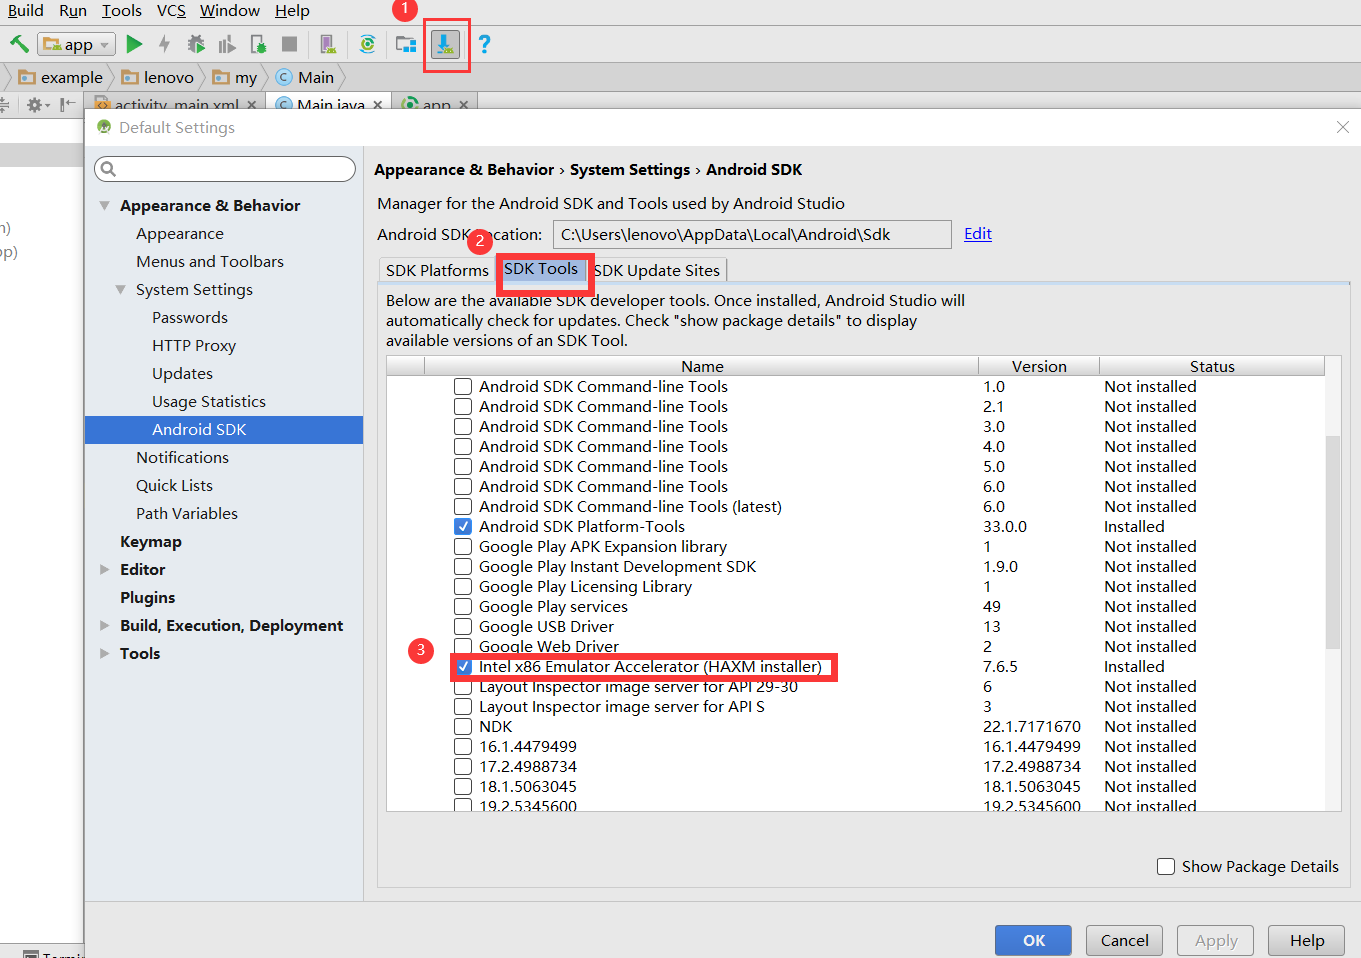Select Keymap in settings tree

151,541
